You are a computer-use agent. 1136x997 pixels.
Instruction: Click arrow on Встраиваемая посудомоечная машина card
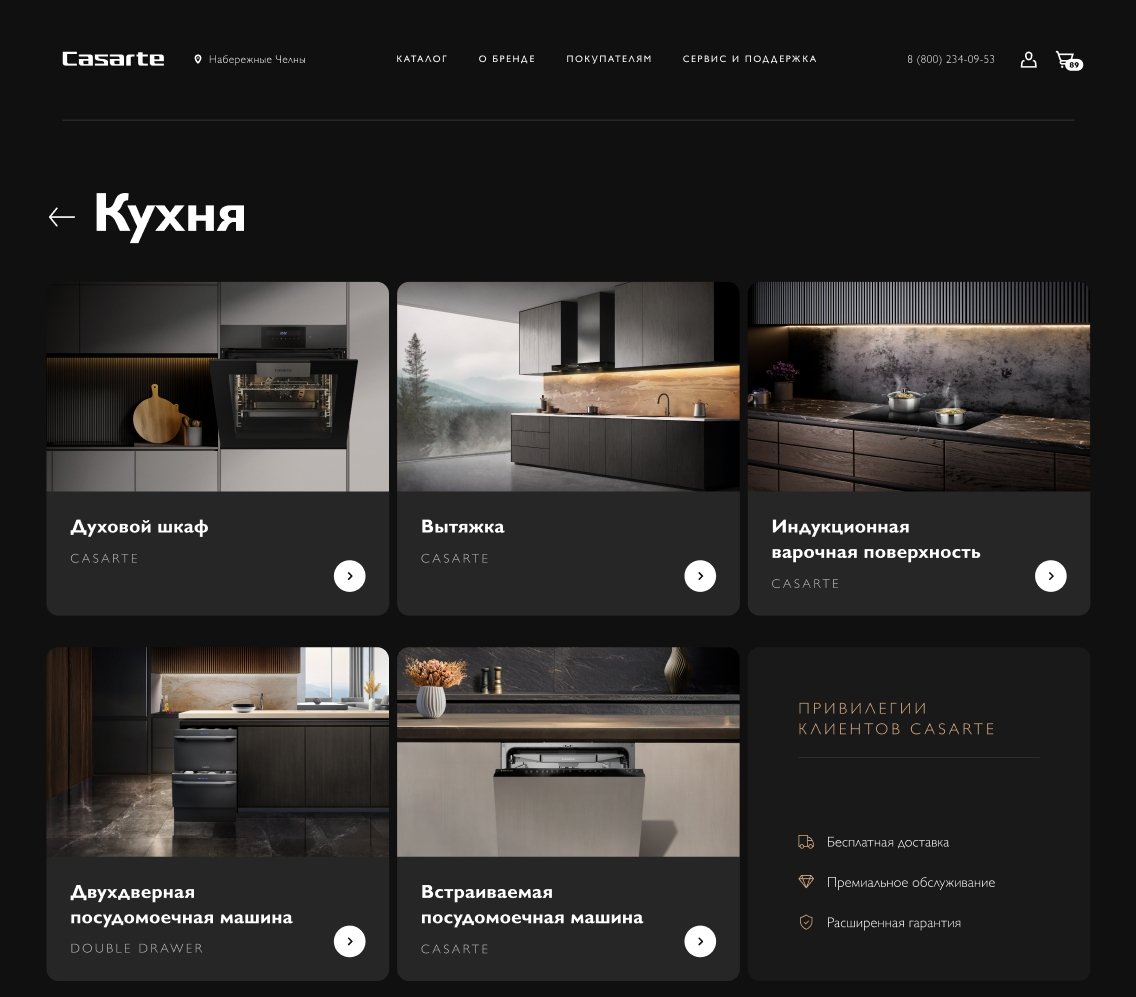[700, 941]
